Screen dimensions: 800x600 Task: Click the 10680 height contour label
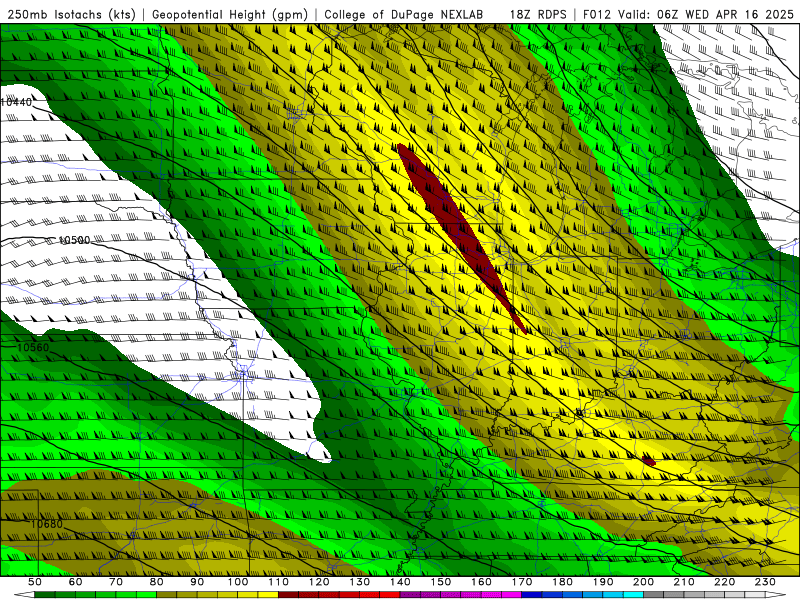point(46,524)
